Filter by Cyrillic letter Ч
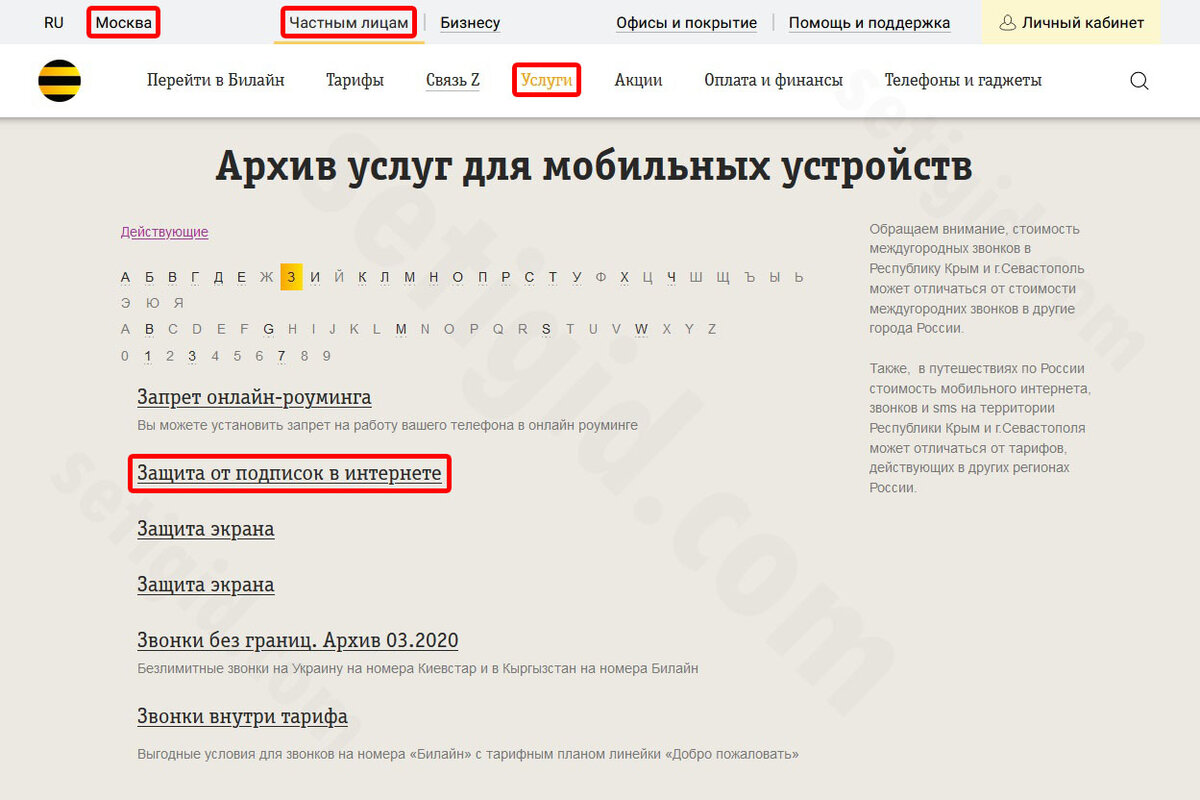 (x=672, y=277)
